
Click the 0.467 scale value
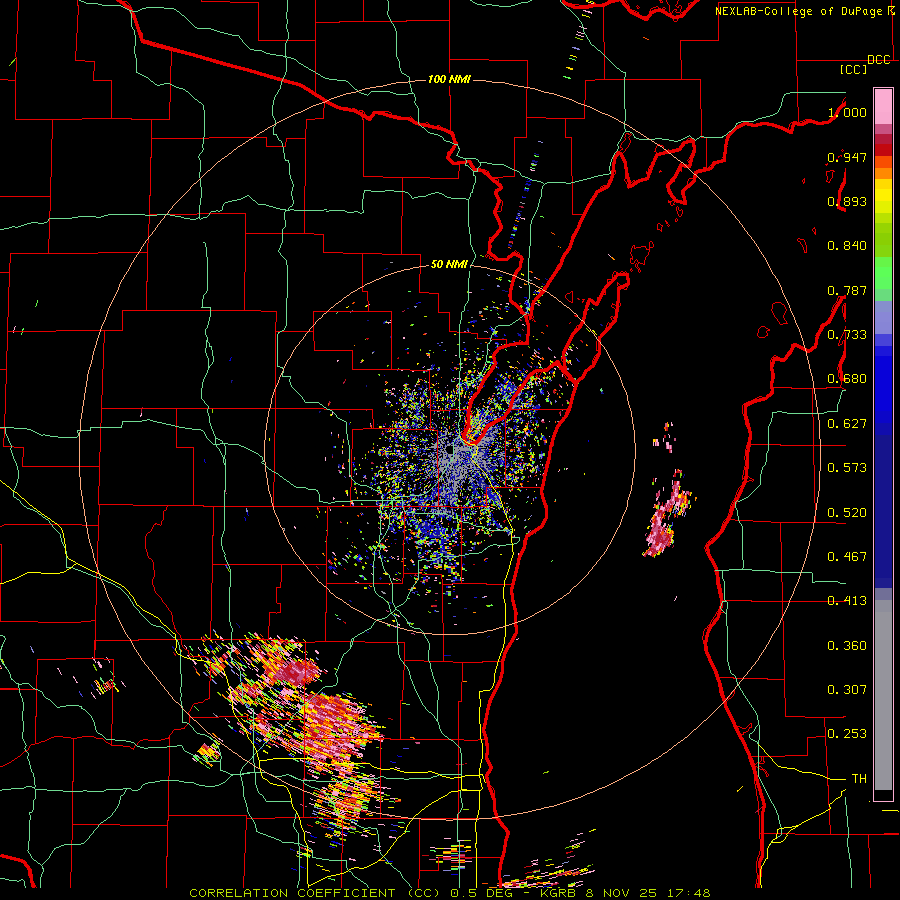[847, 557]
